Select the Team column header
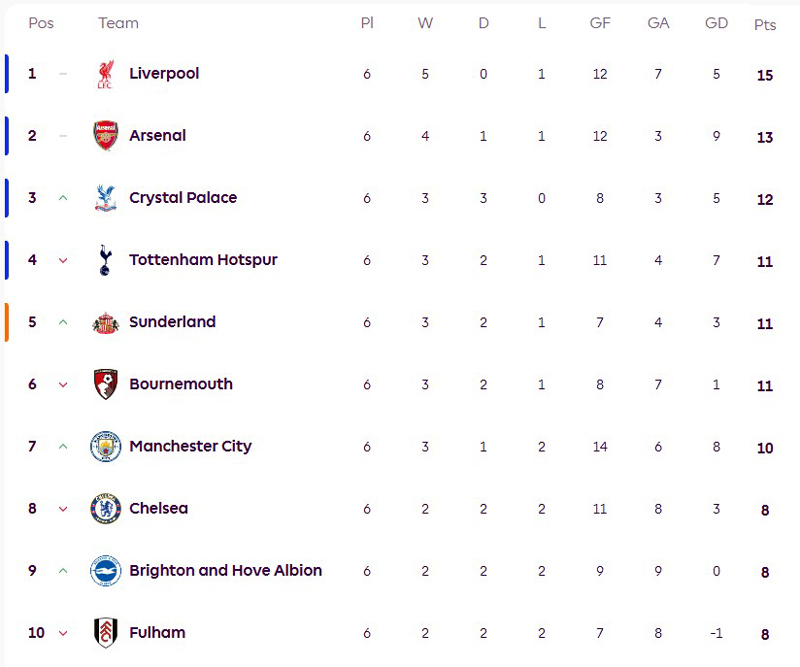Screen dimensions: 800x667 point(119,23)
